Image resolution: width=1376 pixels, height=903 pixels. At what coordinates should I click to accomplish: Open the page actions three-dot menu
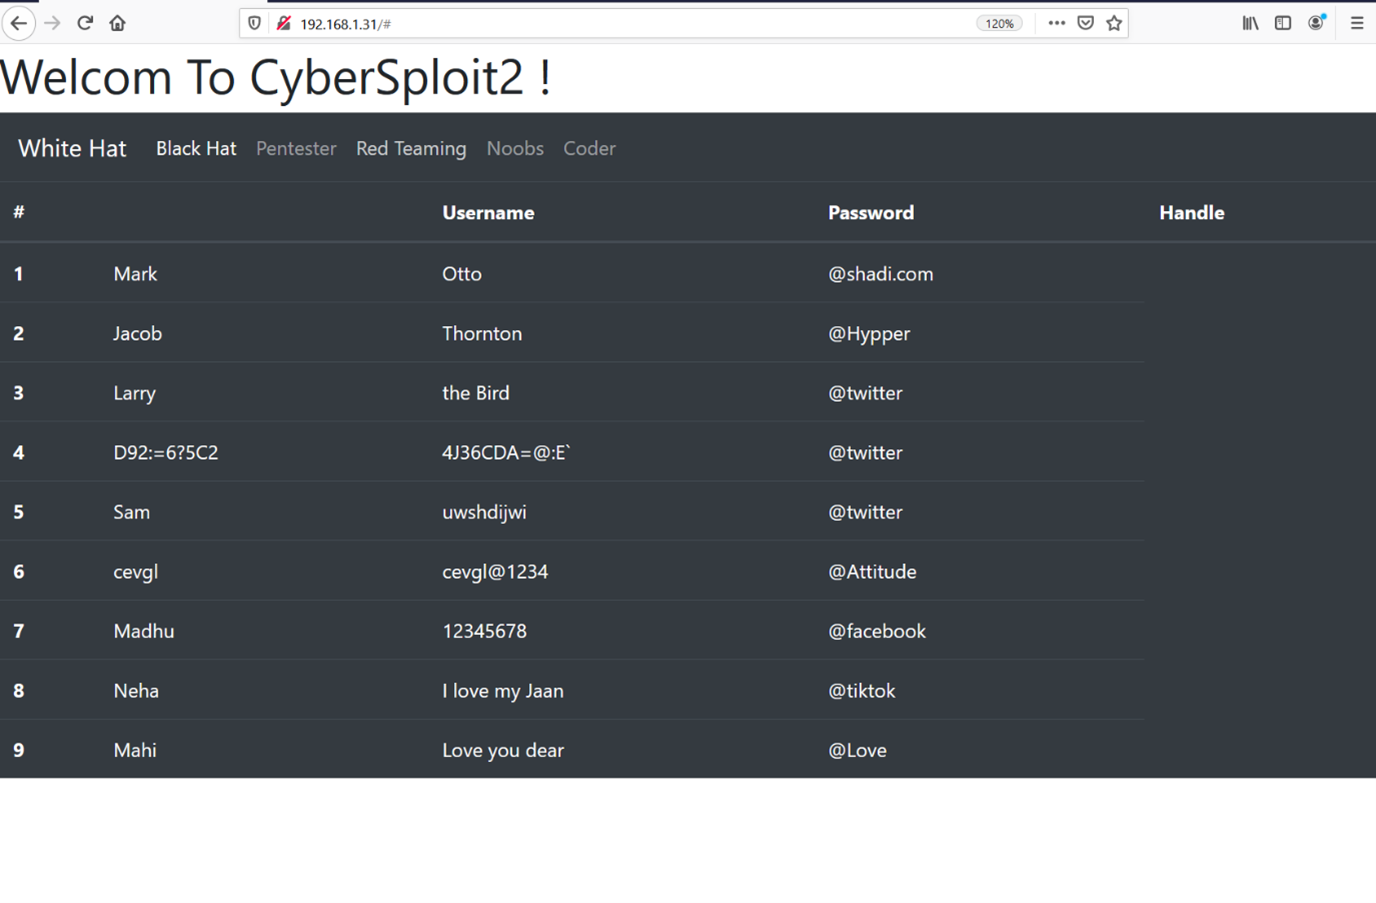pyautogui.click(x=1056, y=23)
